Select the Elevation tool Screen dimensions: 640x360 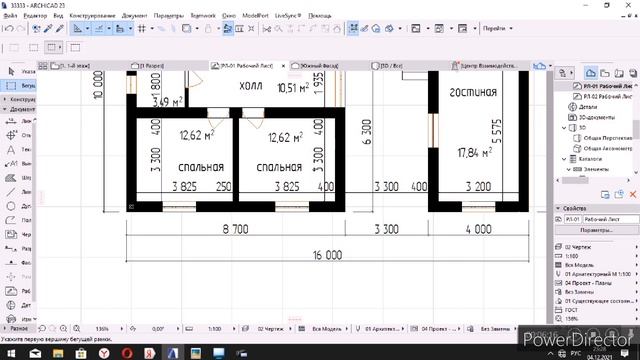[x=11, y=262]
